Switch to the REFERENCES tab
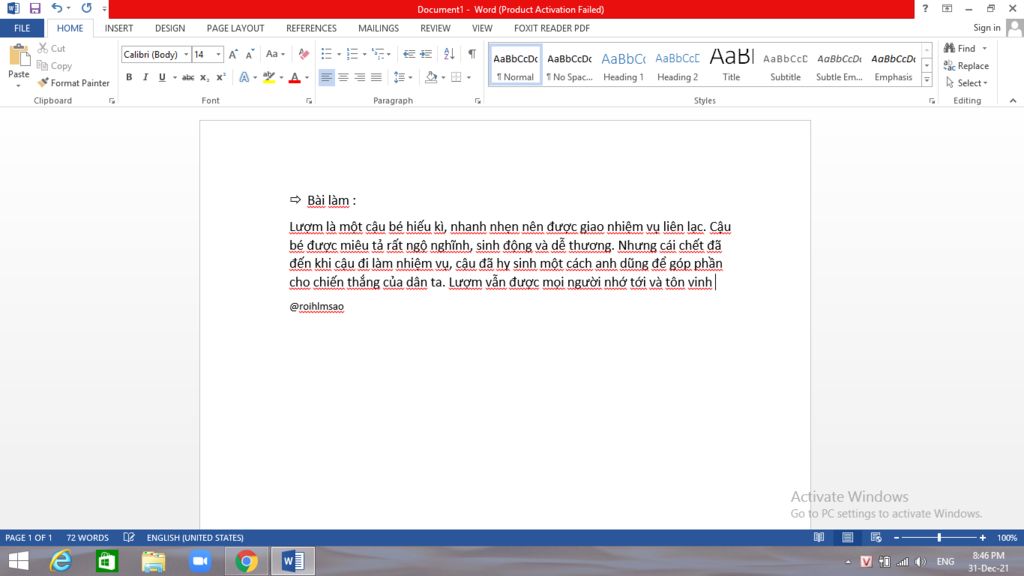 311,28
